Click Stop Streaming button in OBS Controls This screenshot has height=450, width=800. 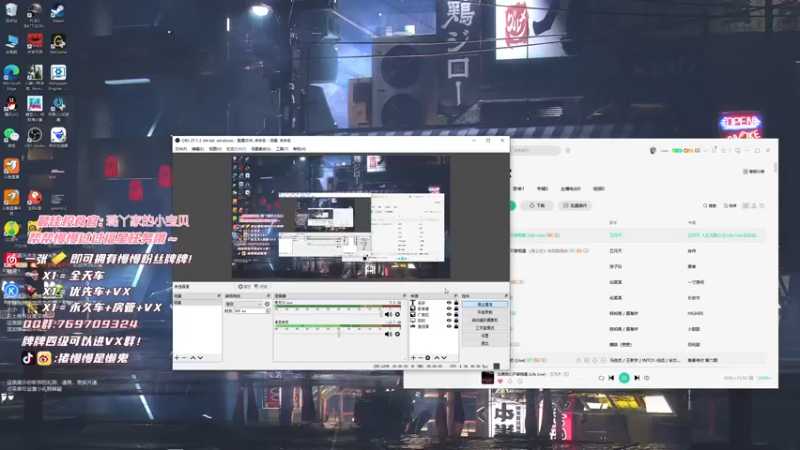point(485,304)
